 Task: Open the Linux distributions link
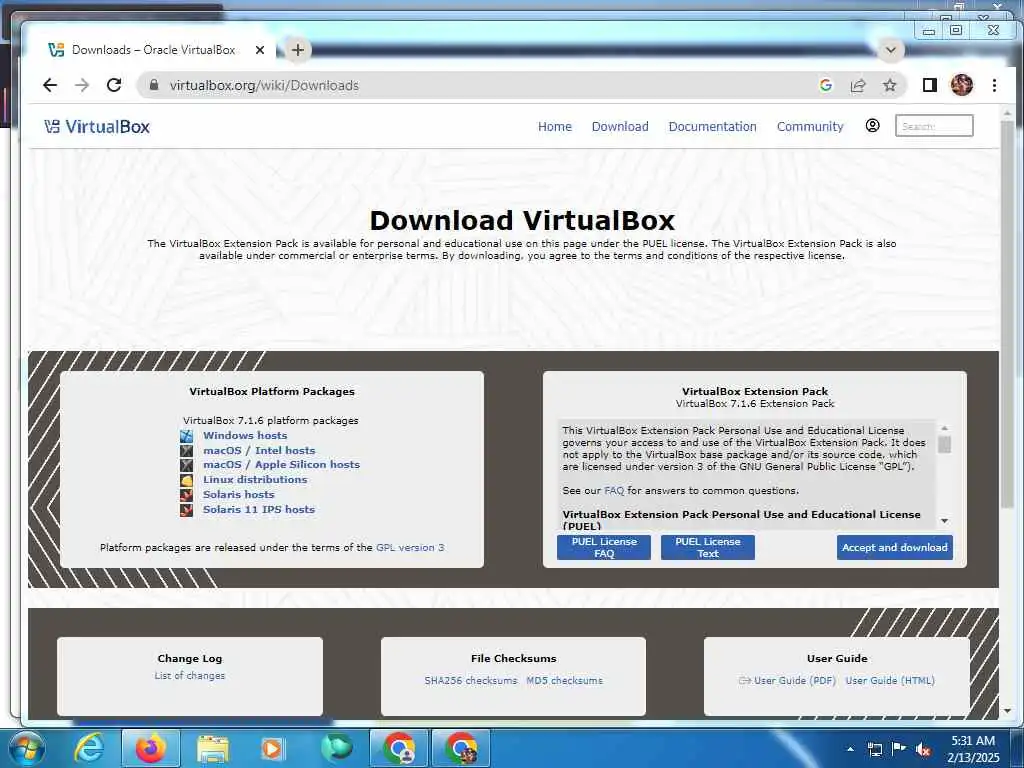(x=255, y=479)
